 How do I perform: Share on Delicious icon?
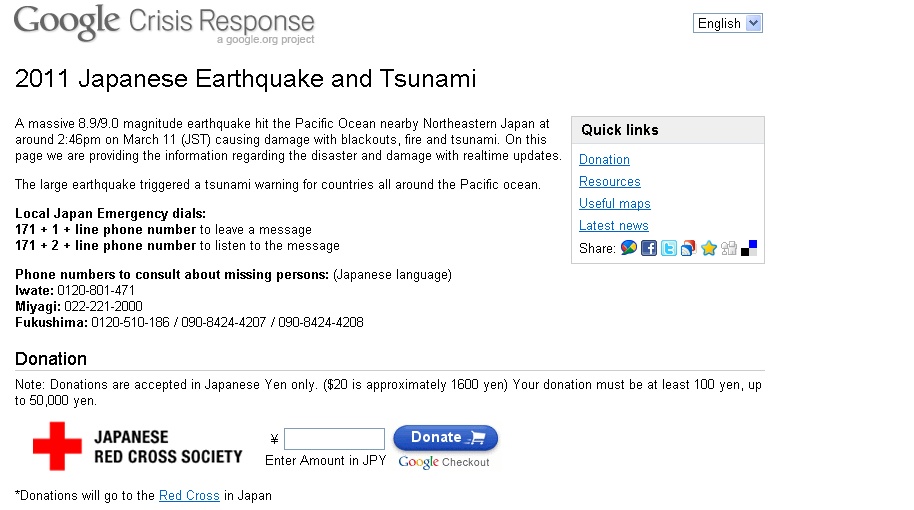click(x=748, y=248)
